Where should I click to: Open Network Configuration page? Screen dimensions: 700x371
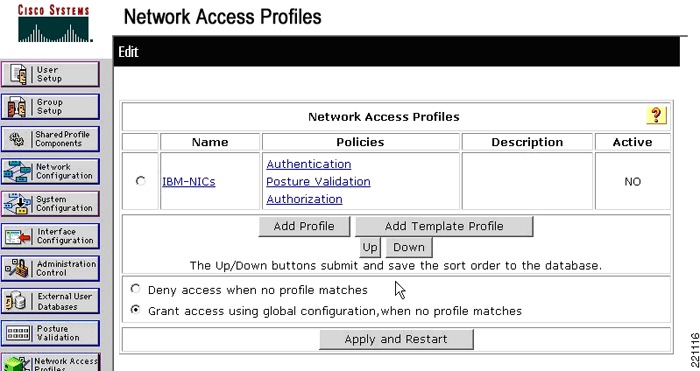50,171
